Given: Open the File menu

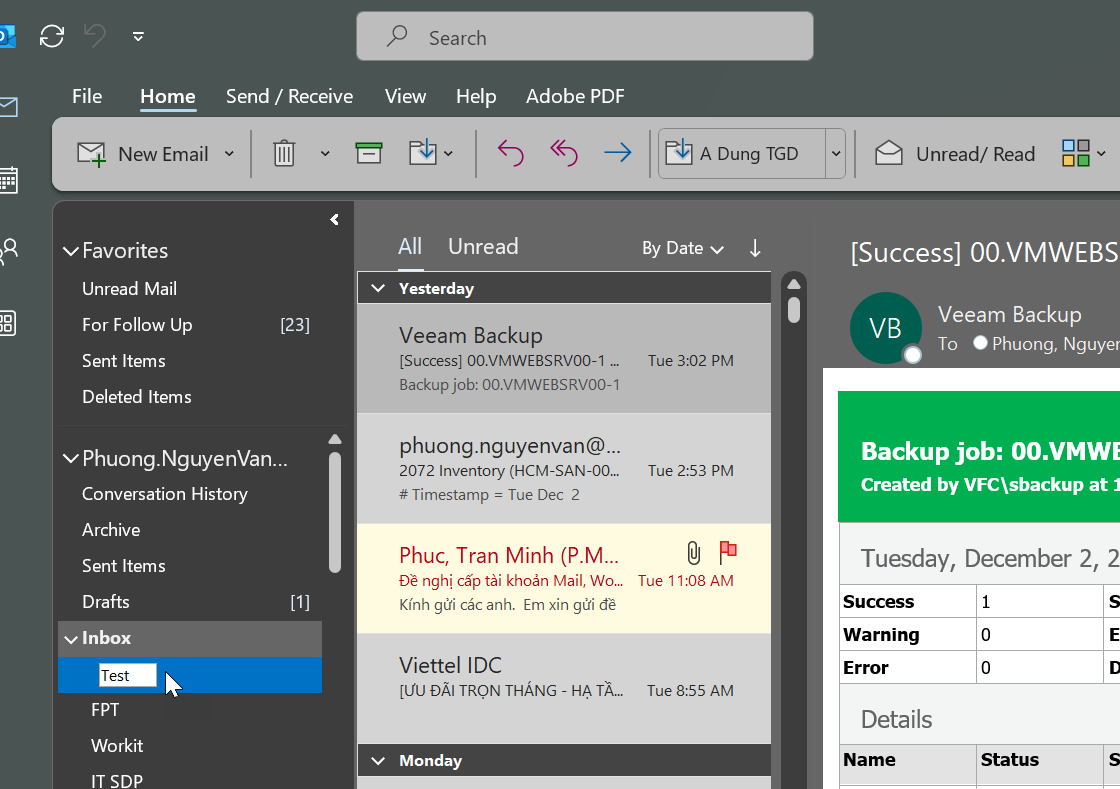Looking at the screenshot, I should click(x=87, y=96).
